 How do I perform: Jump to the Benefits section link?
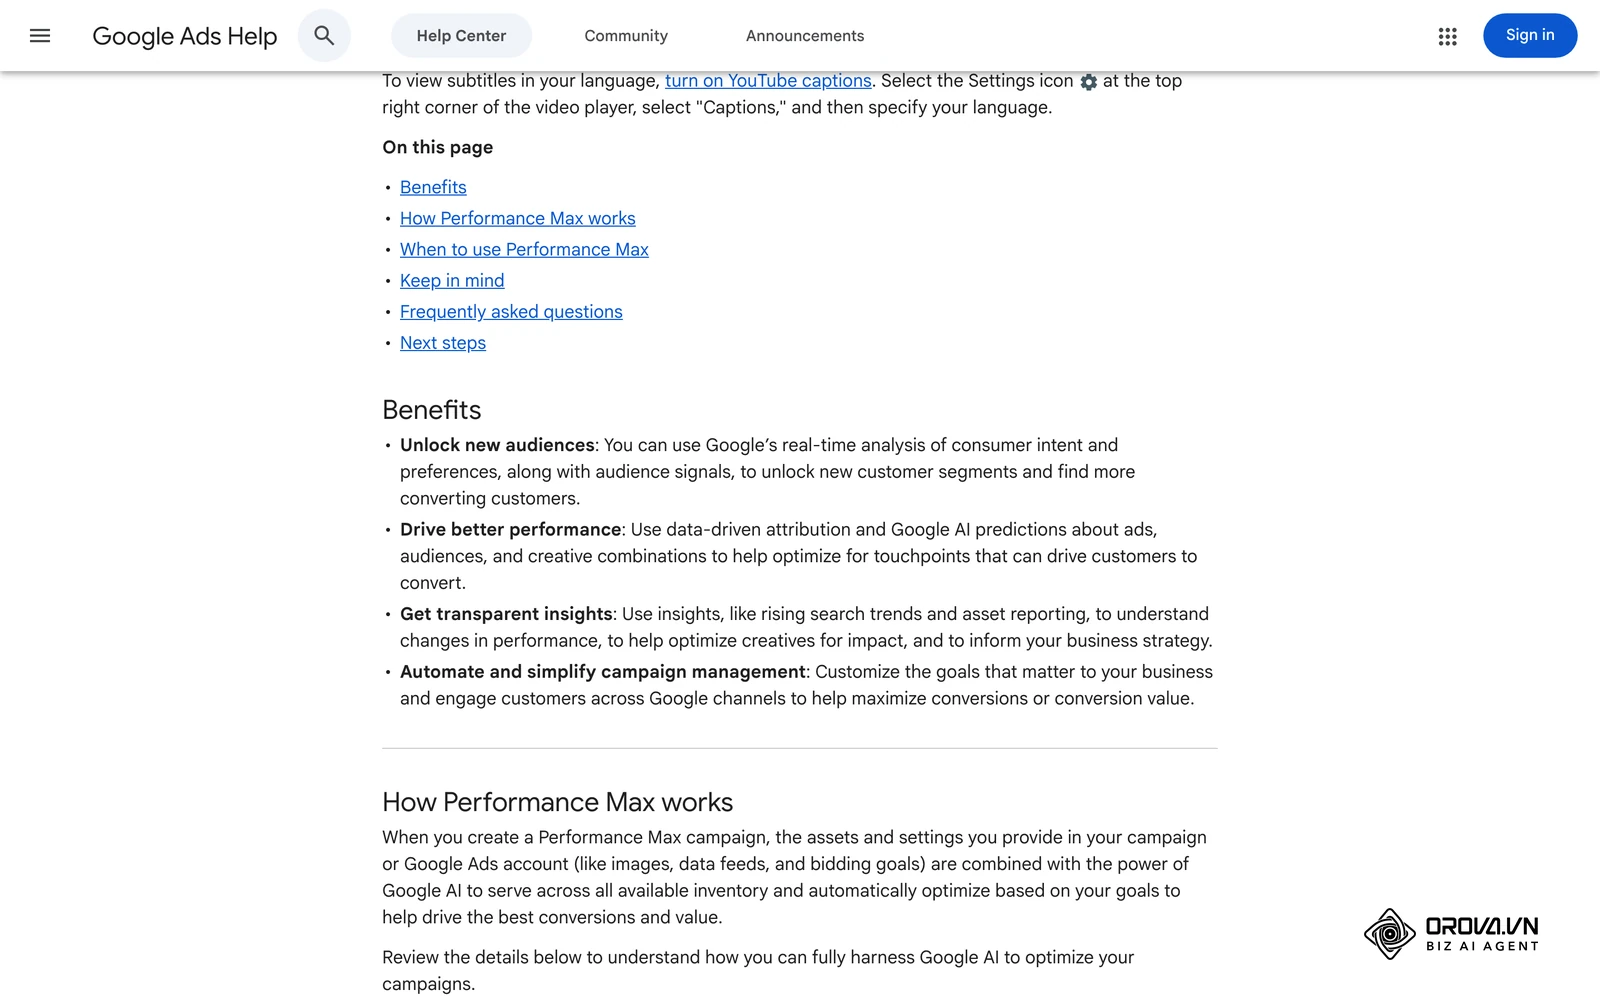(x=433, y=187)
